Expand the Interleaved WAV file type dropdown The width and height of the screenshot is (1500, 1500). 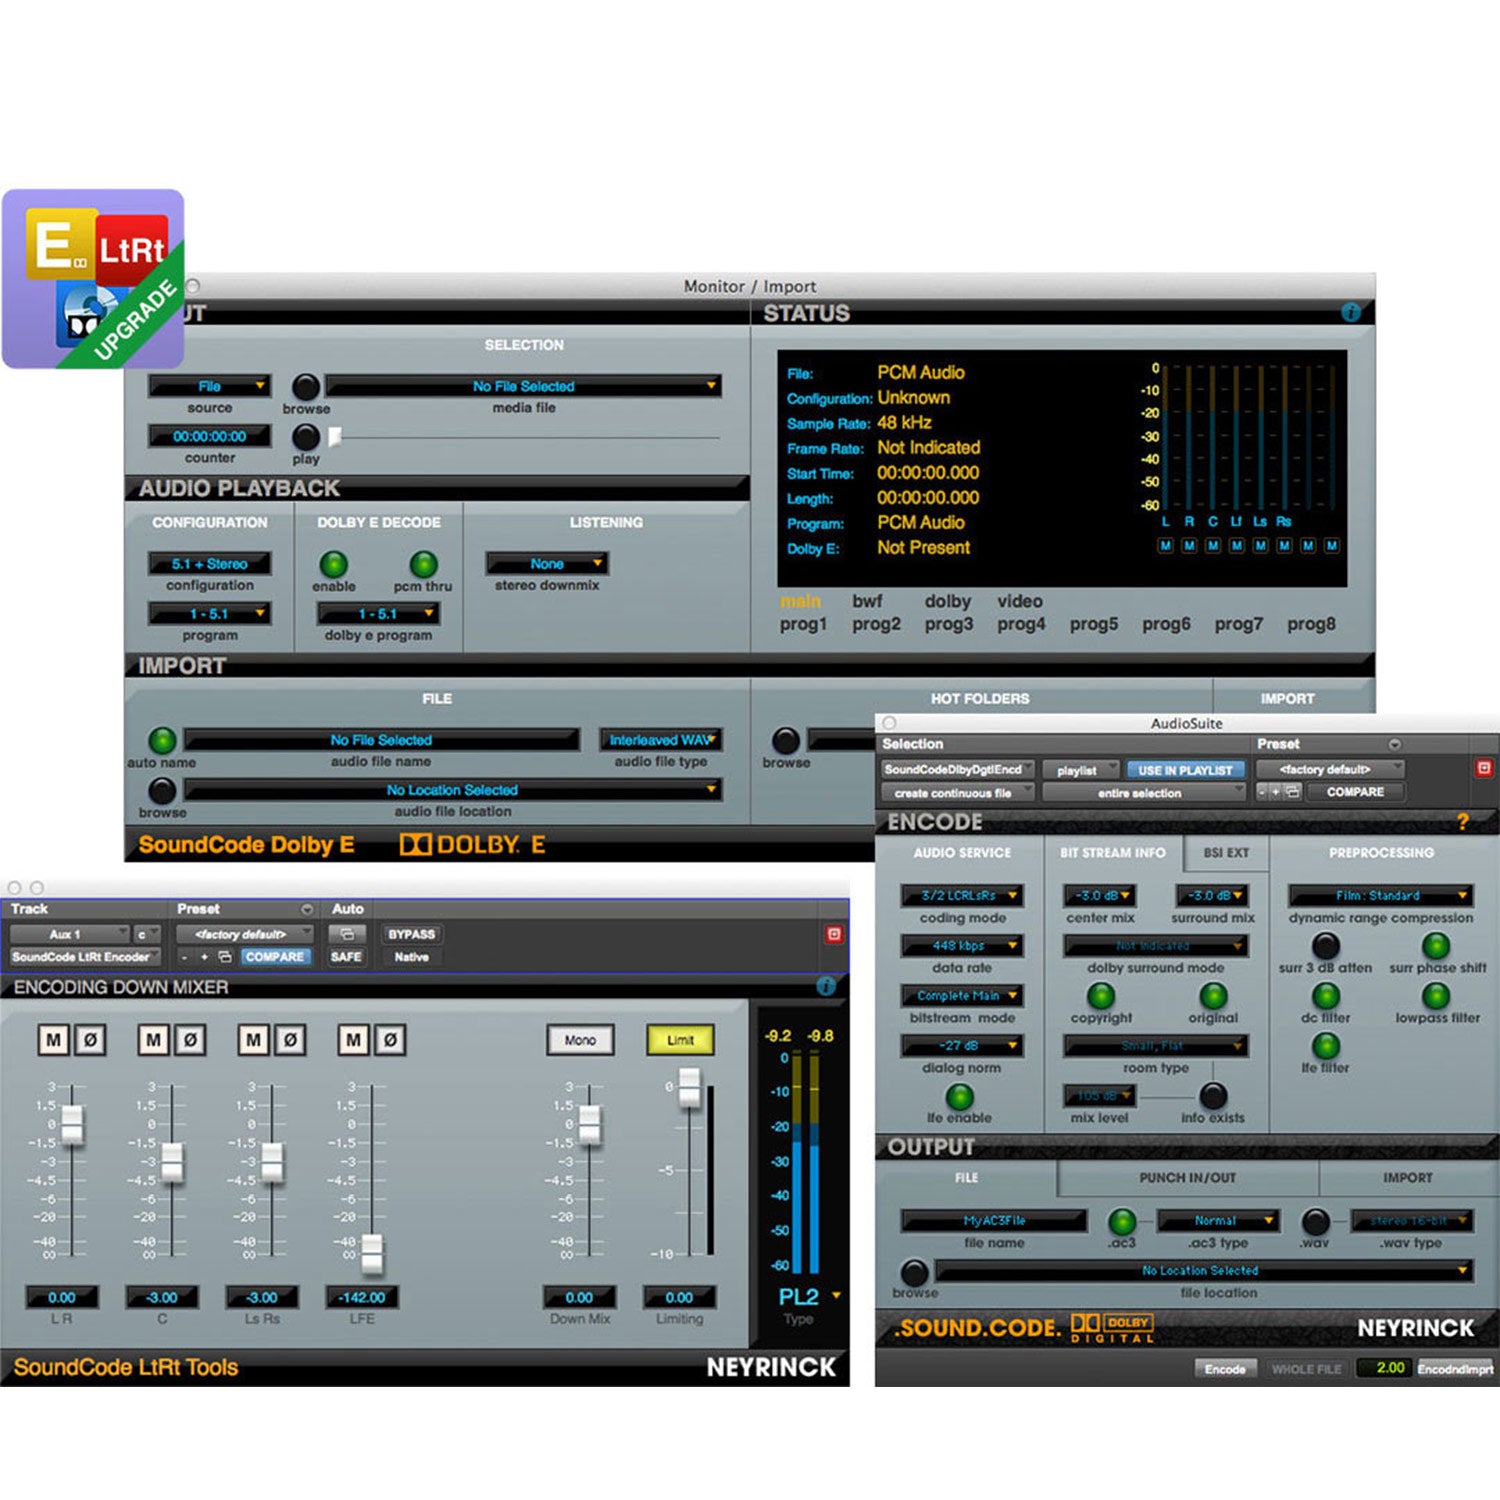pyautogui.click(x=660, y=740)
